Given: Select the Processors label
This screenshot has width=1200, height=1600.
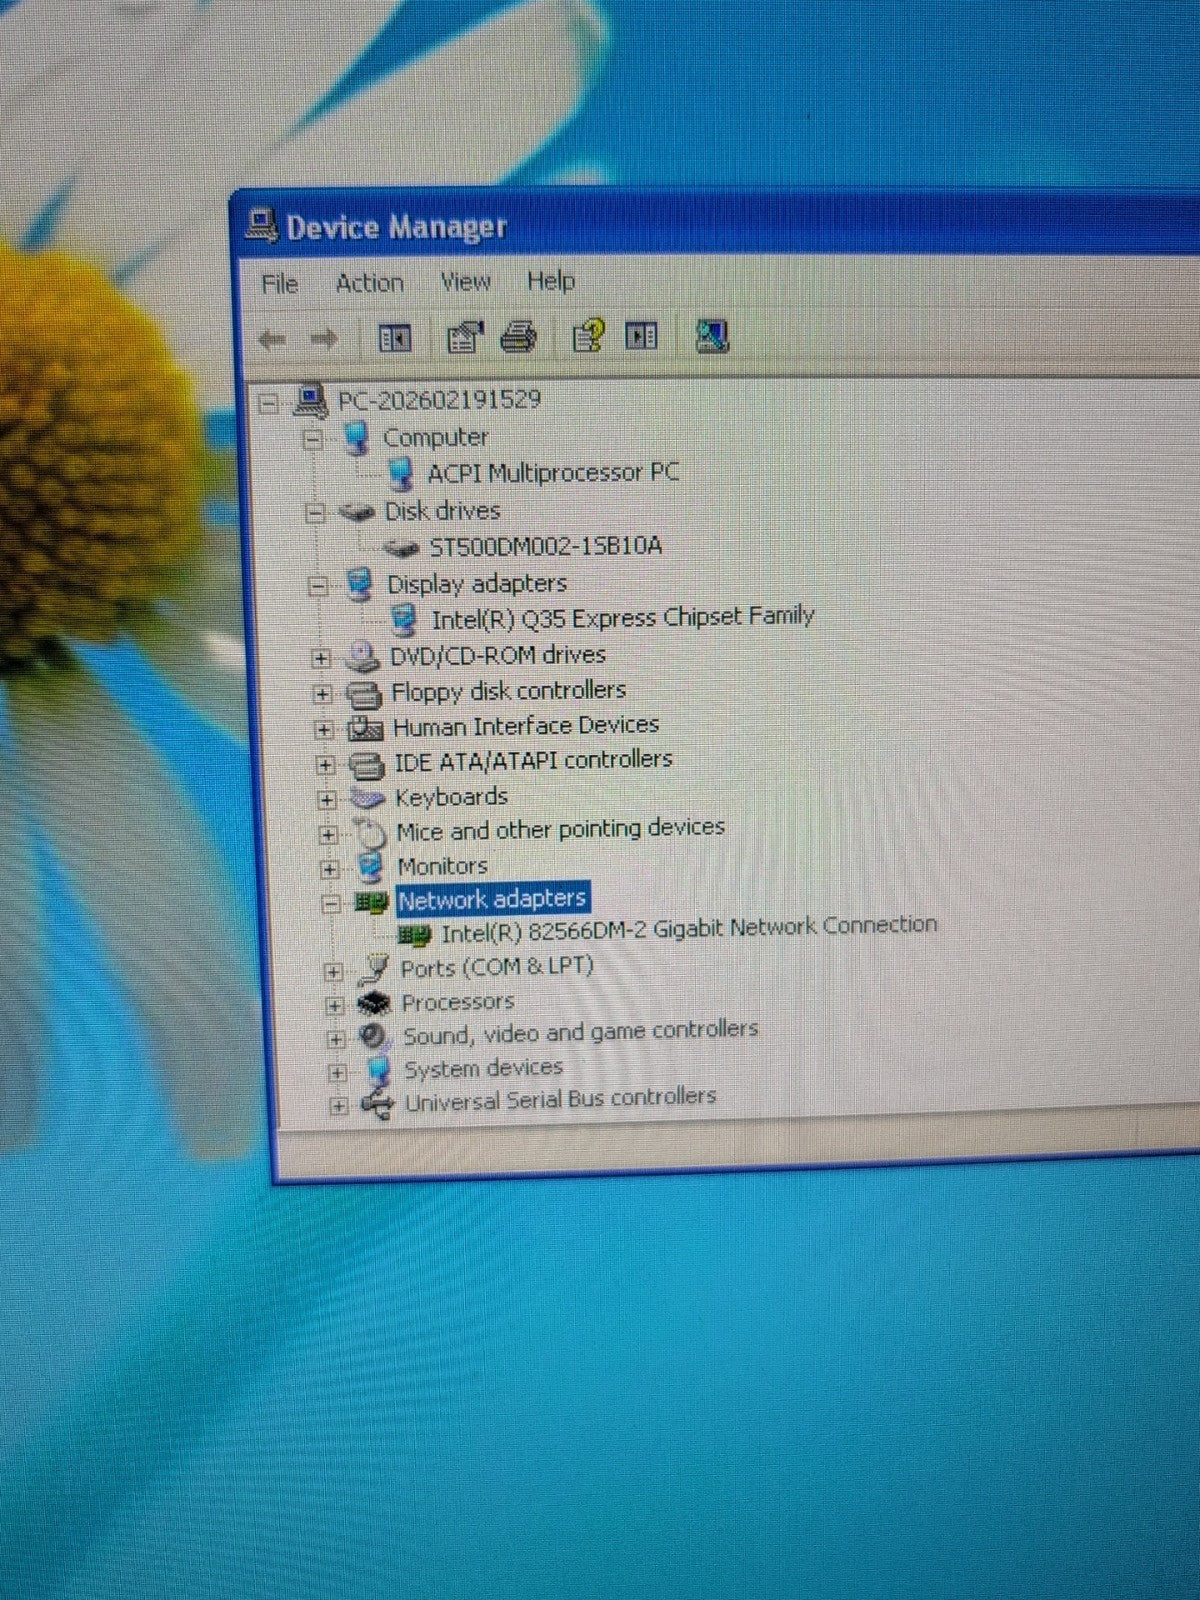Looking at the screenshot, I should [x=457, y=1001].
